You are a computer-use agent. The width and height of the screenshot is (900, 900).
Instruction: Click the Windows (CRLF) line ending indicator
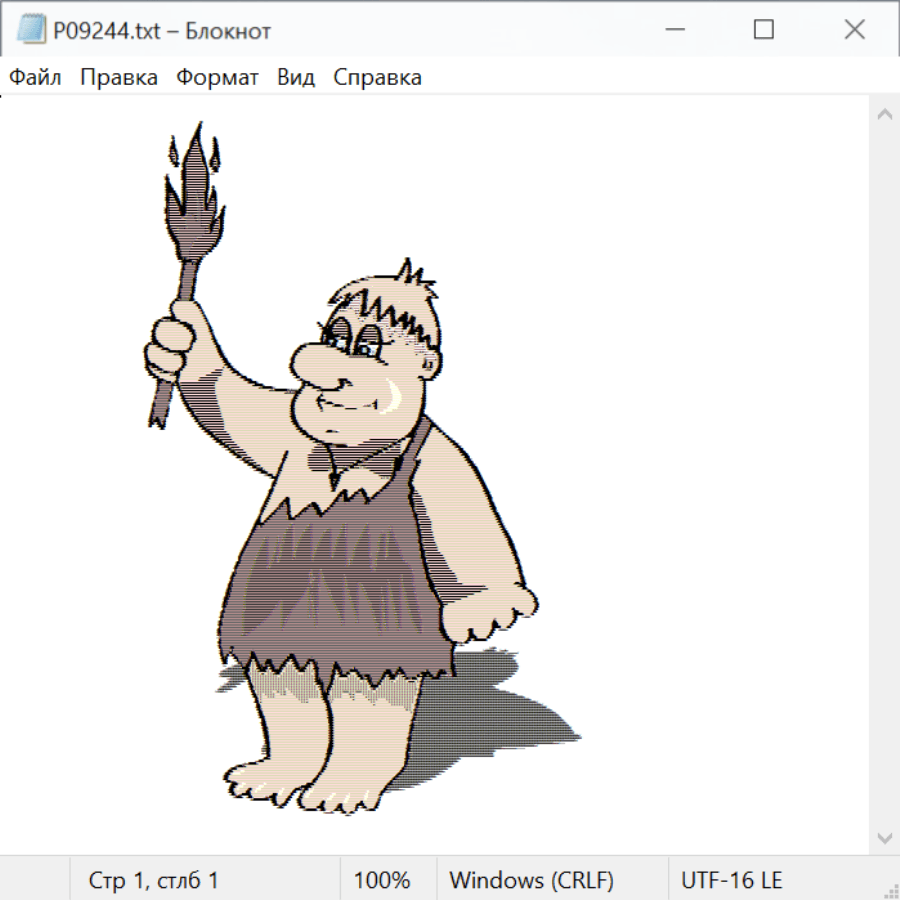tap(531, 880)
